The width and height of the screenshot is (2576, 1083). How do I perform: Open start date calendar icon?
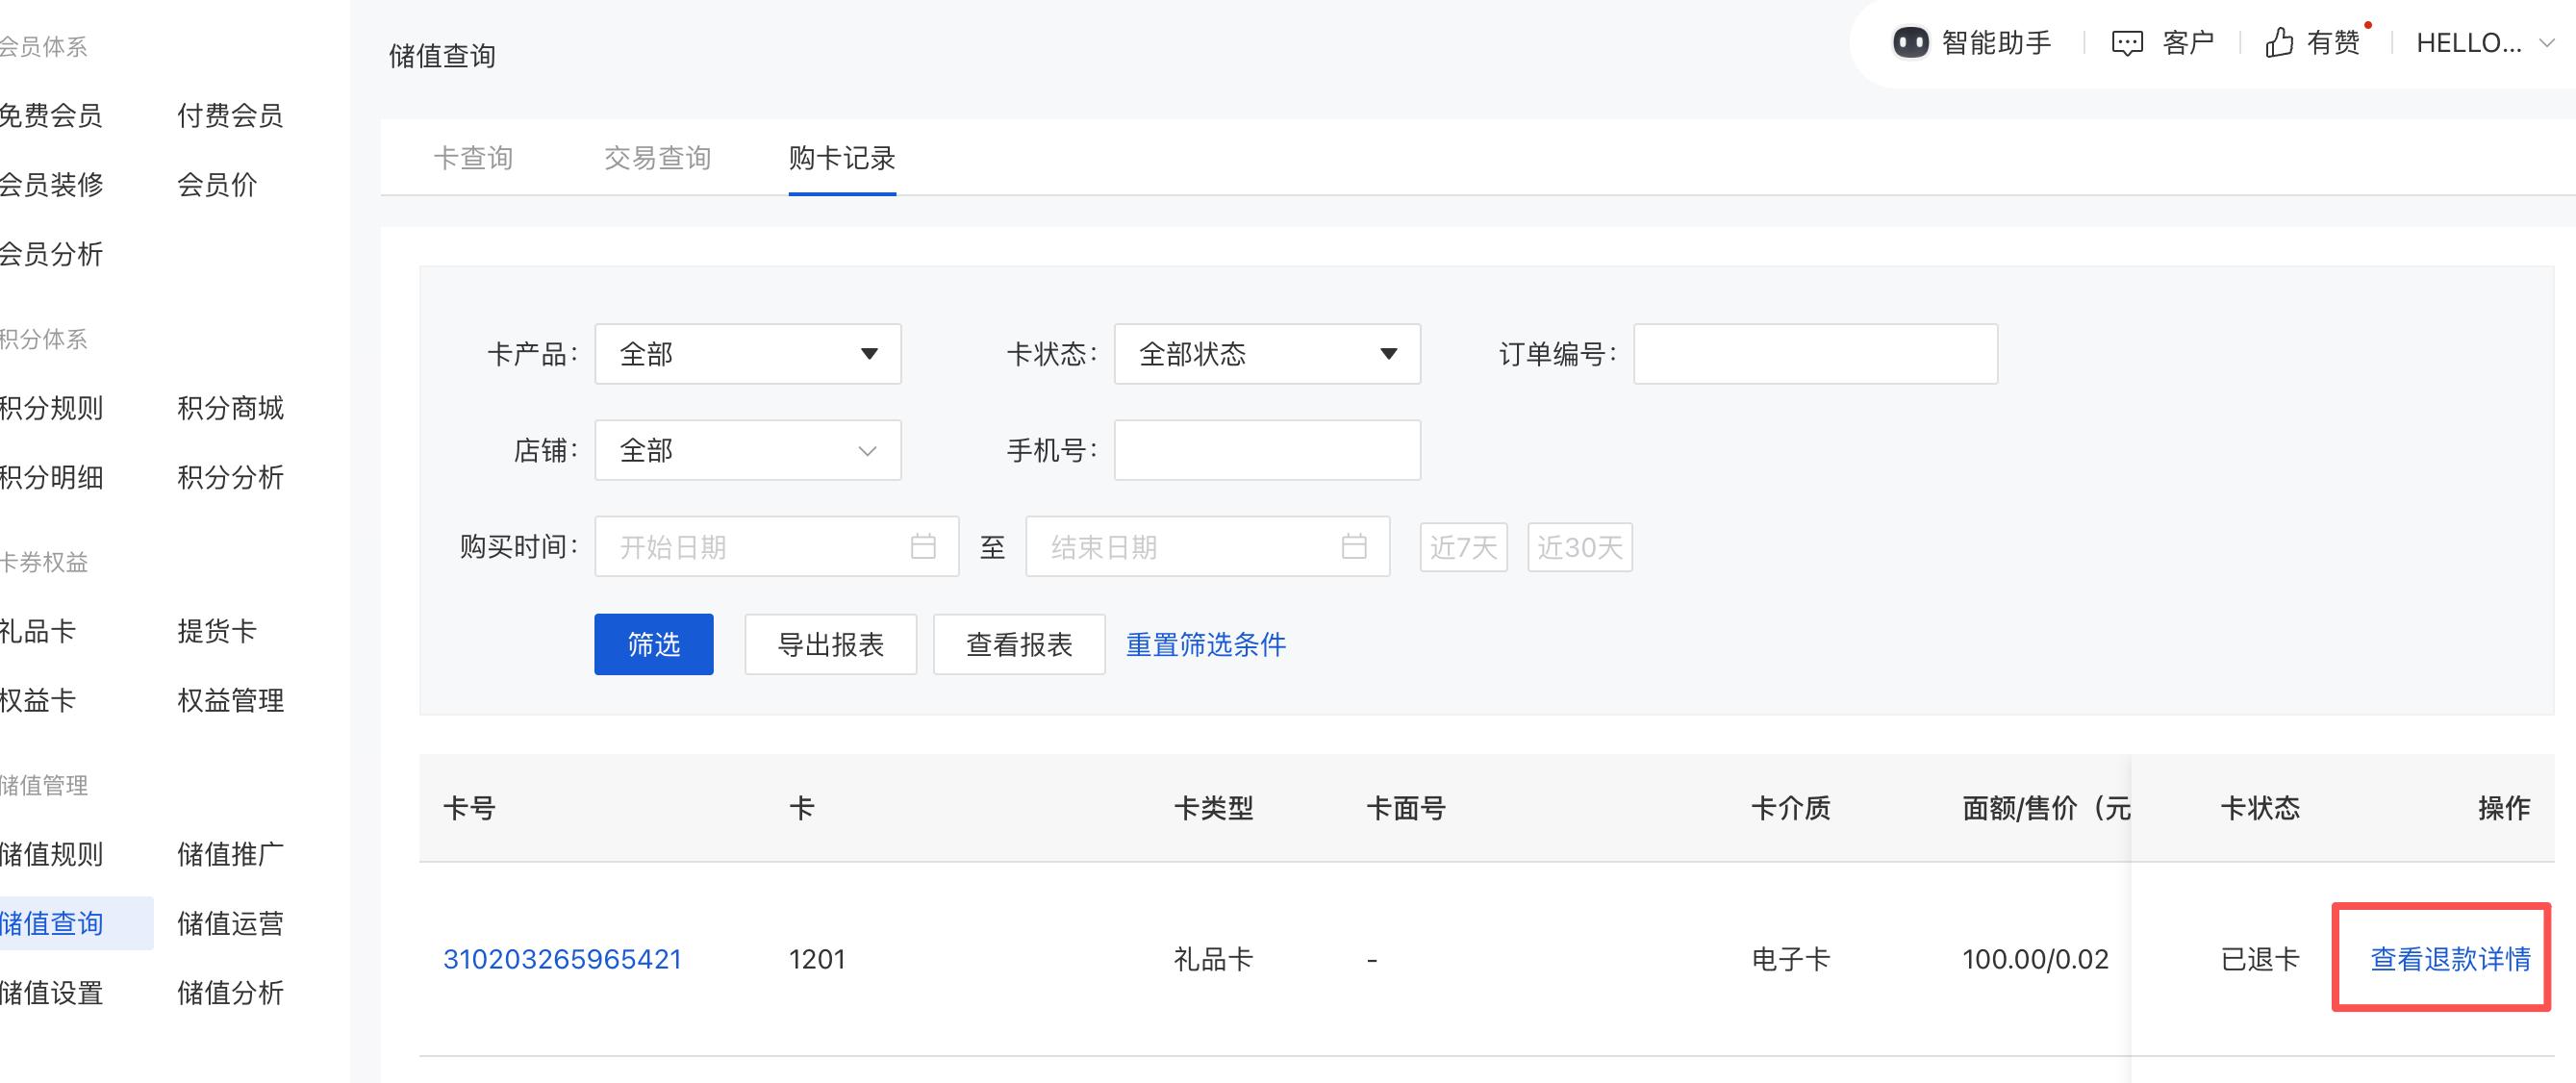point(923,546)
